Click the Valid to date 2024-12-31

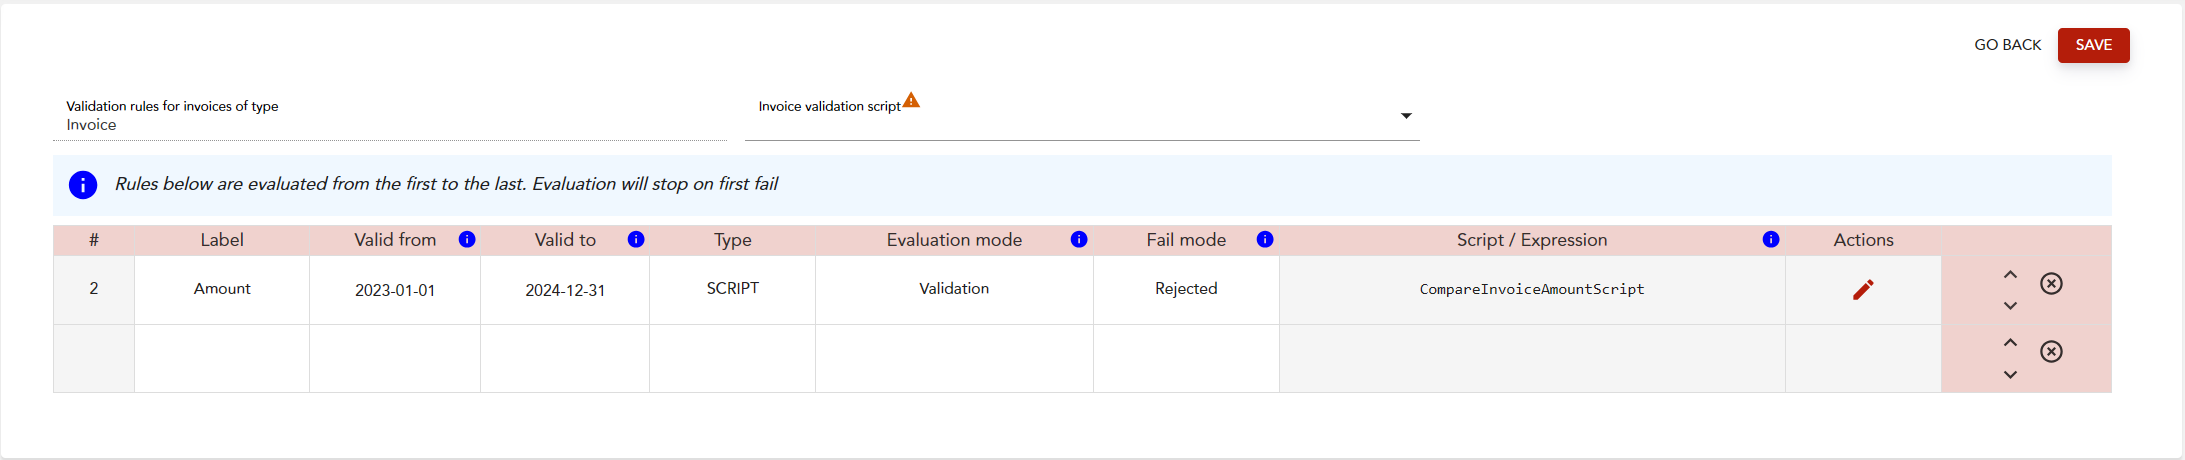click(565, 291)
